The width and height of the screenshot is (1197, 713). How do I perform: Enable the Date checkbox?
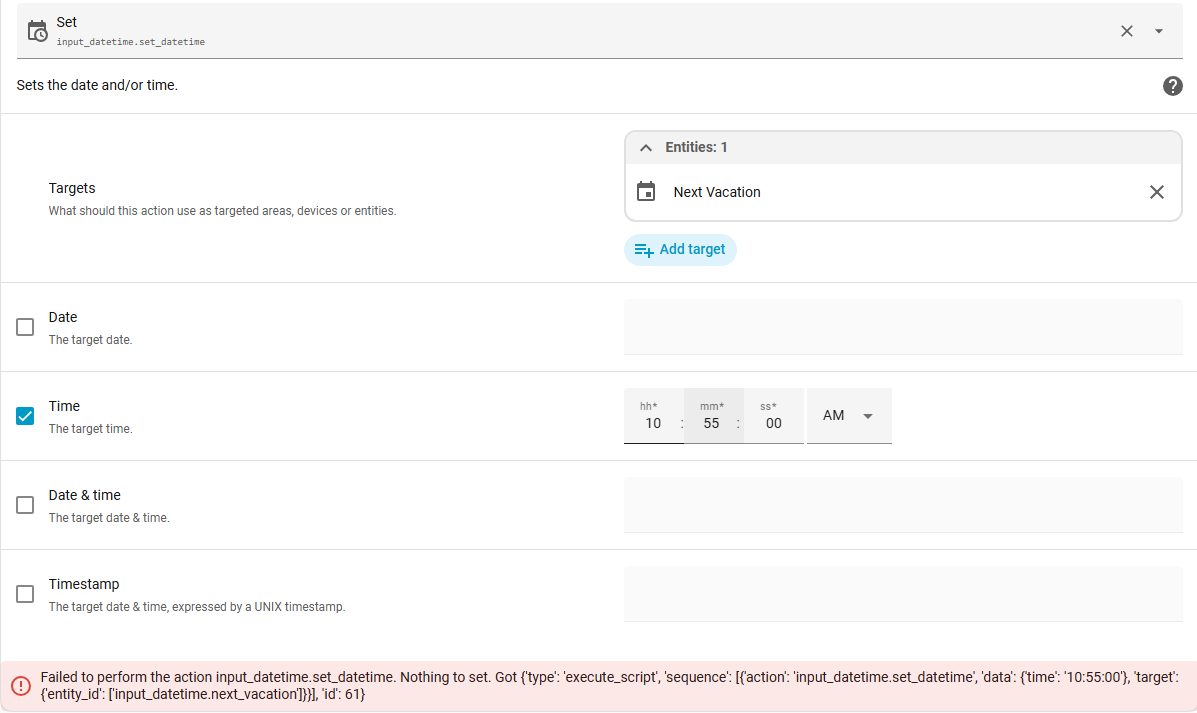click(25, 327)
